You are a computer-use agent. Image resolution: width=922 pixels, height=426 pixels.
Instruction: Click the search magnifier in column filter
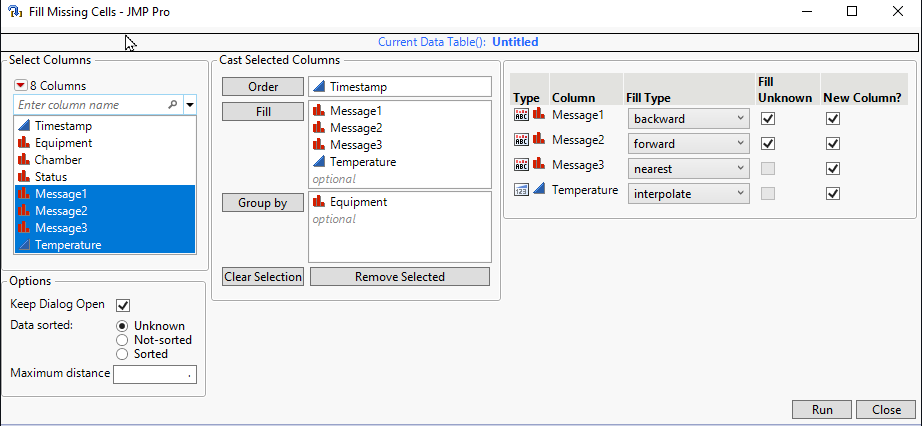[173, 104]
